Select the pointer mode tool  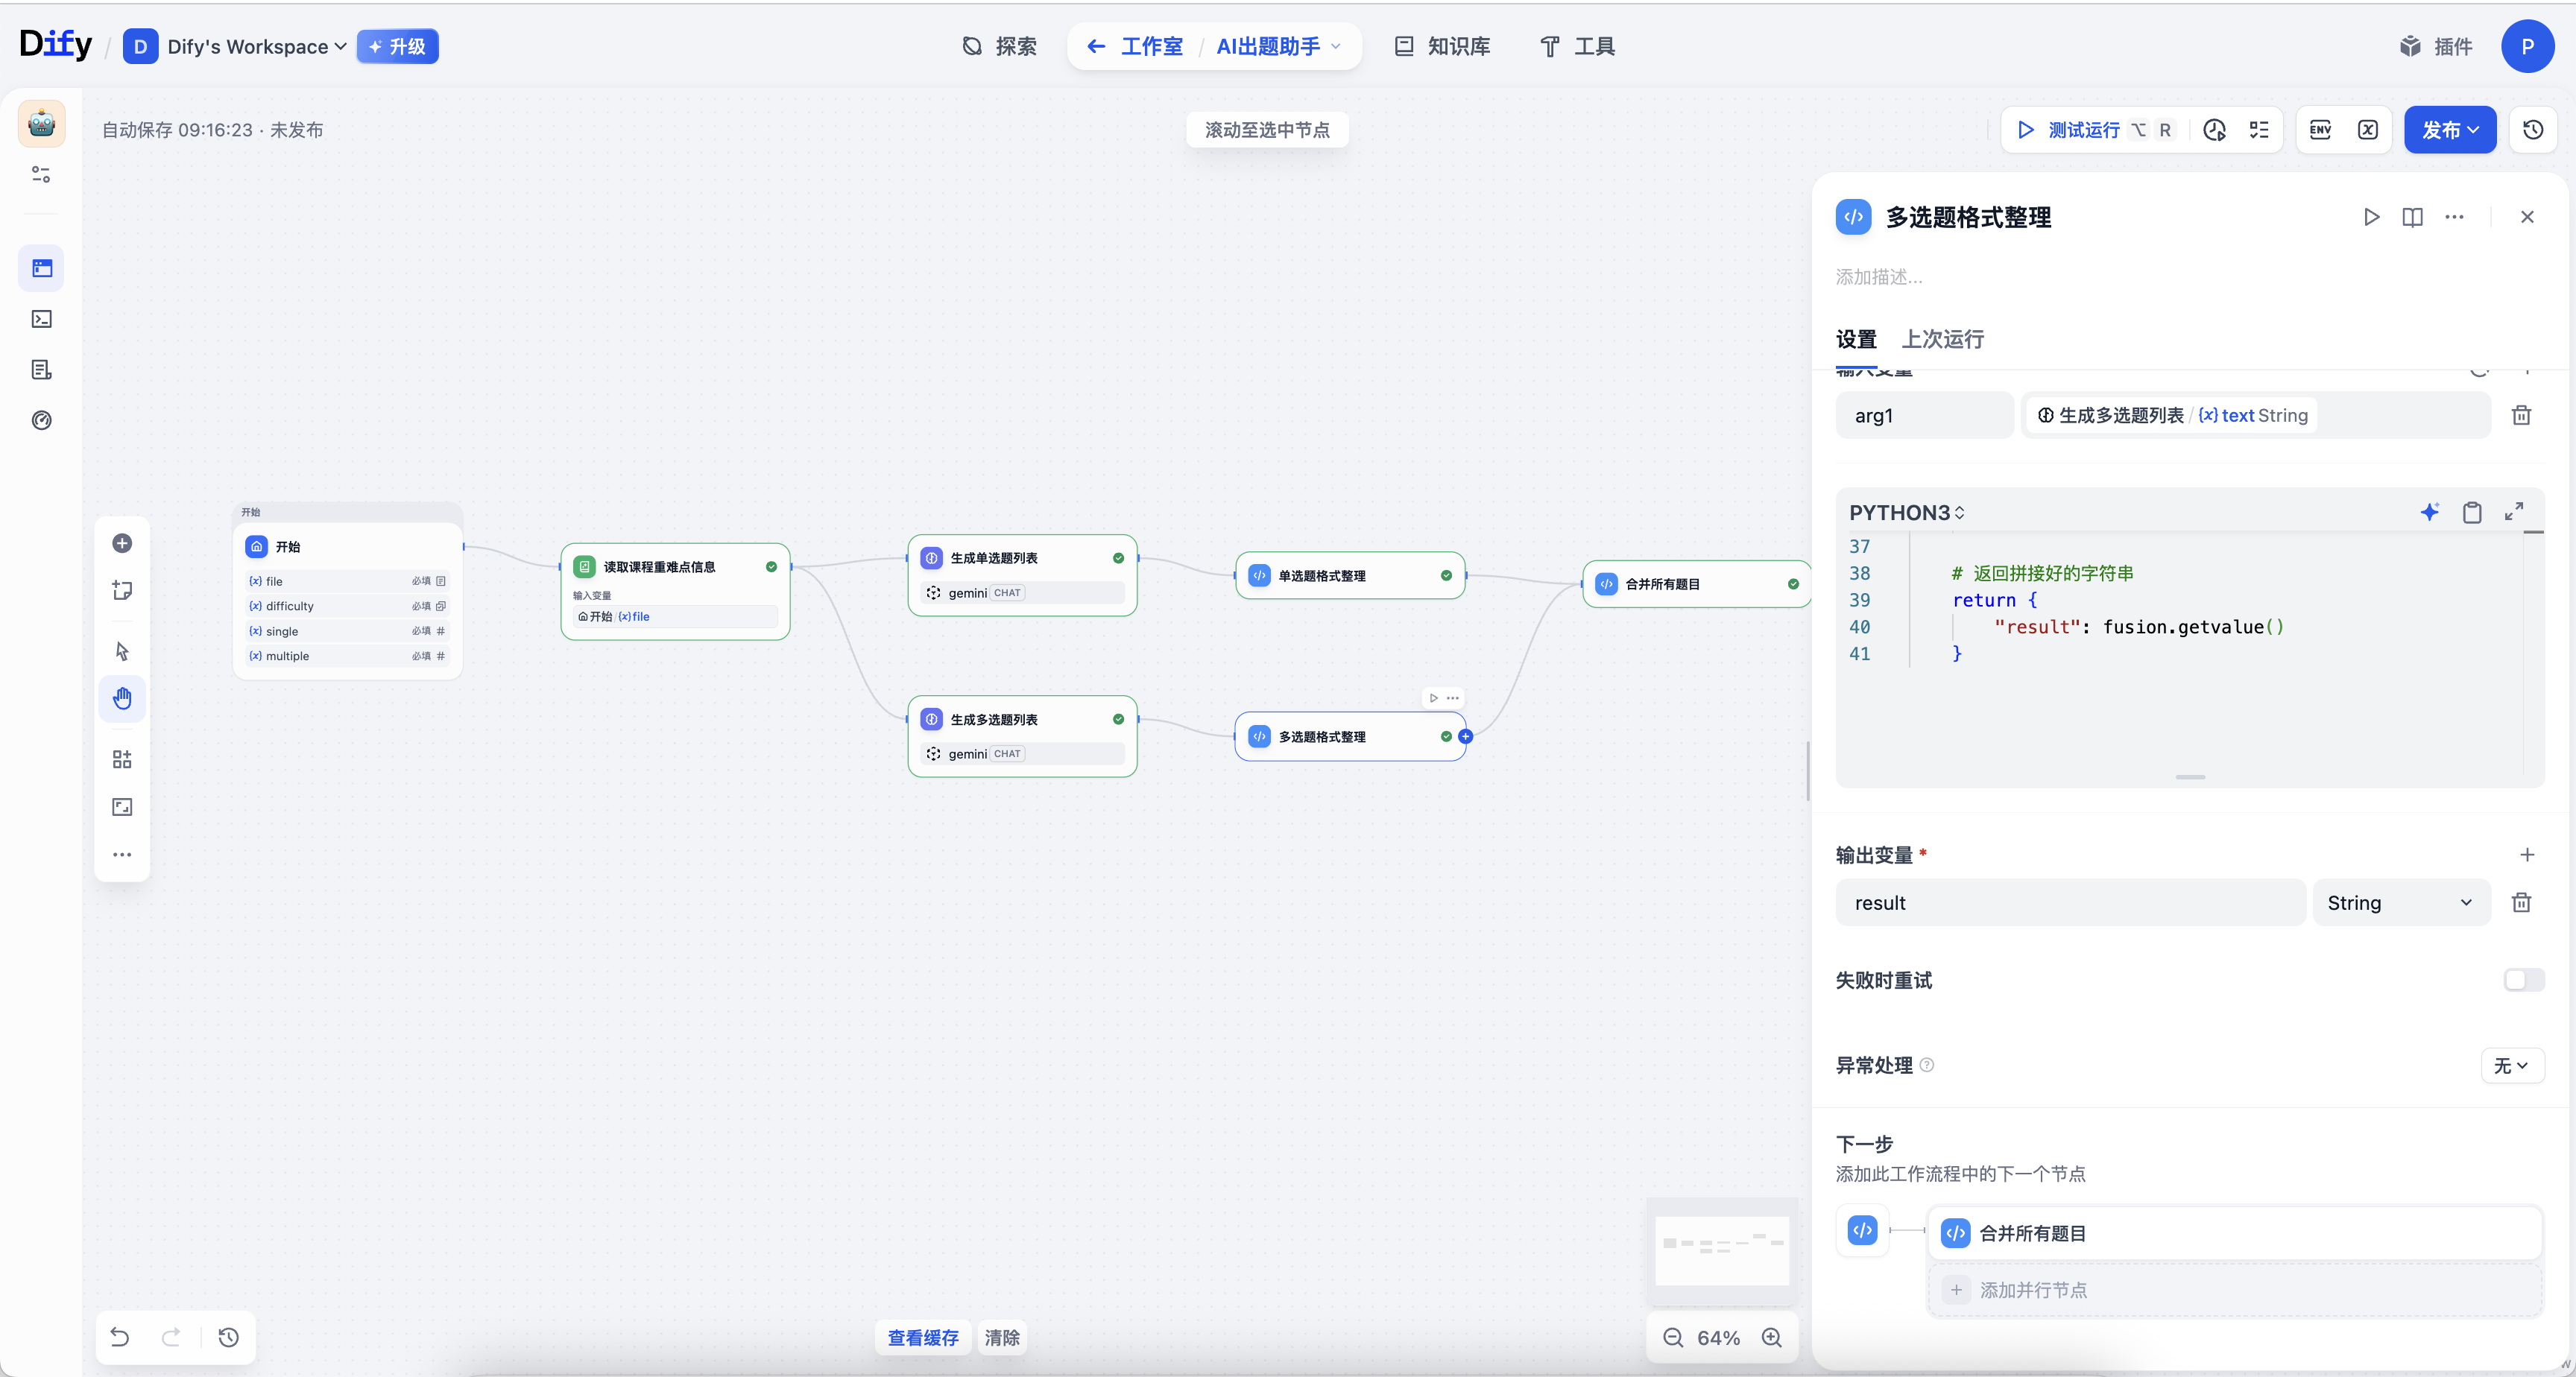pos(122,651)
